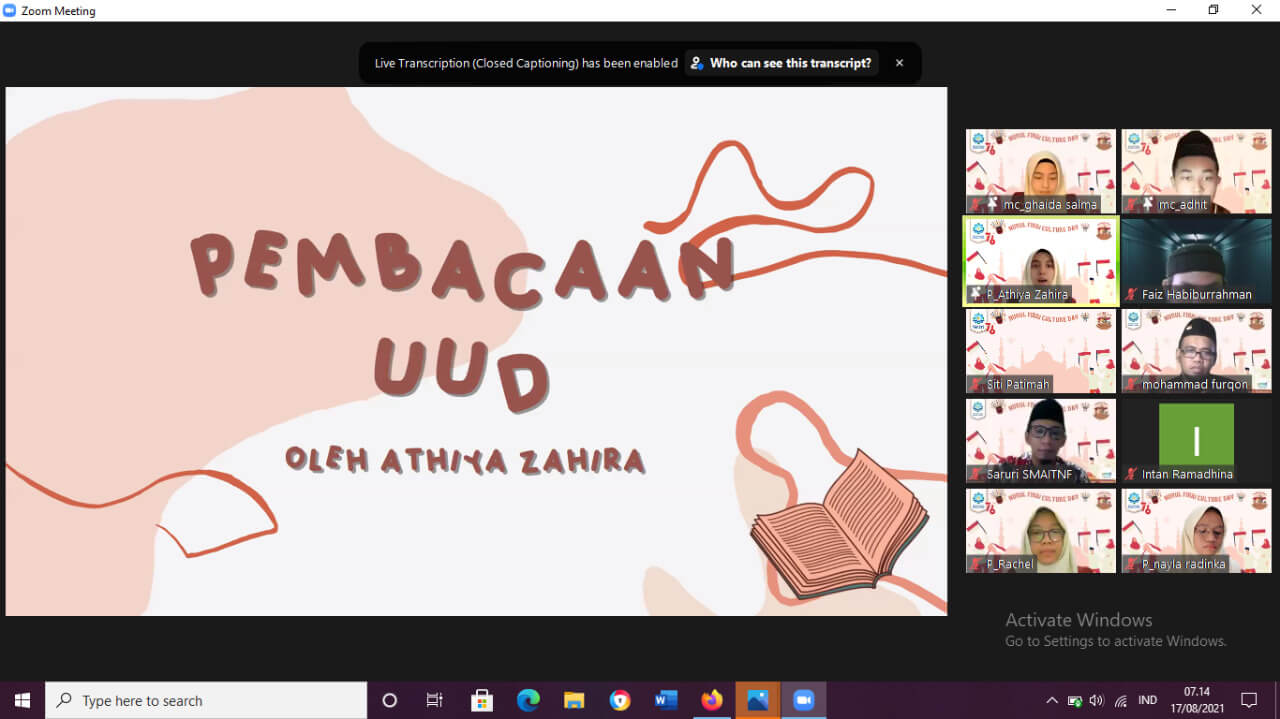
Task: Select Faiz Habiburrahman's video tile
Action: coord(1196,261)
